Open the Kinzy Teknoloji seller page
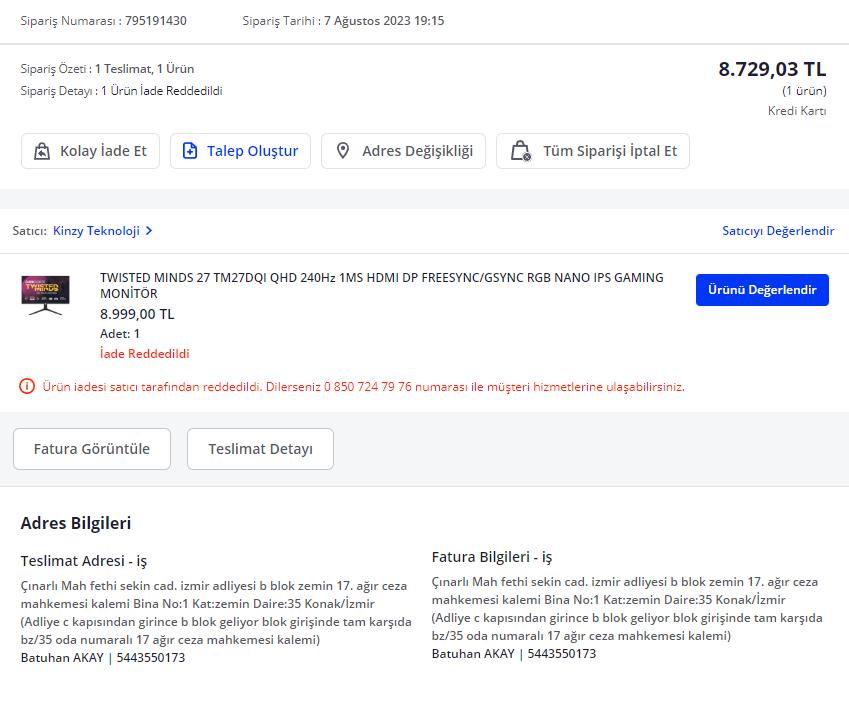Screen dimensions: 849x705 98,230
